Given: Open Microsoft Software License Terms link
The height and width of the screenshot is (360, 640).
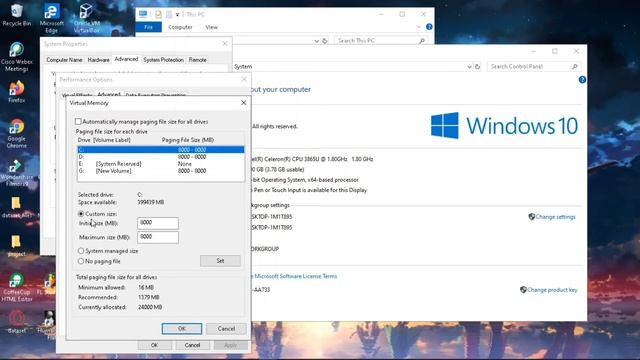Looking at the screenshot, I should (x=296, y=276).
